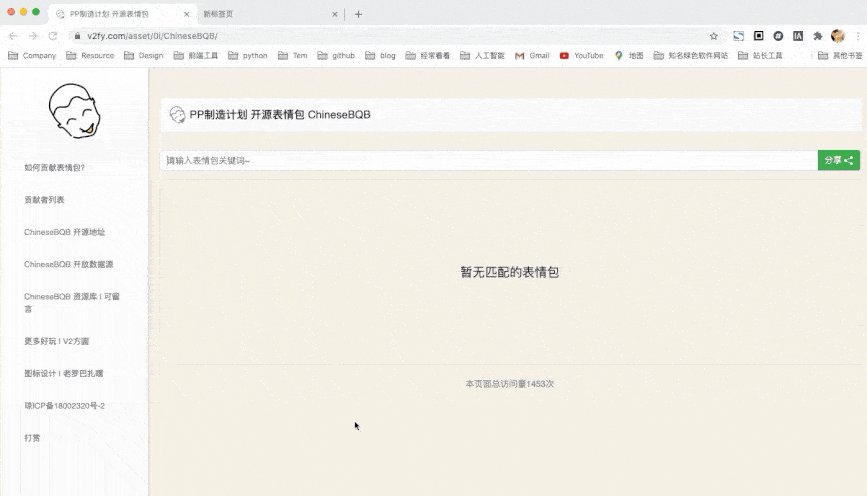Expand the python bookmarks folder
Screen dimensions: 867x496
point(248,56)
